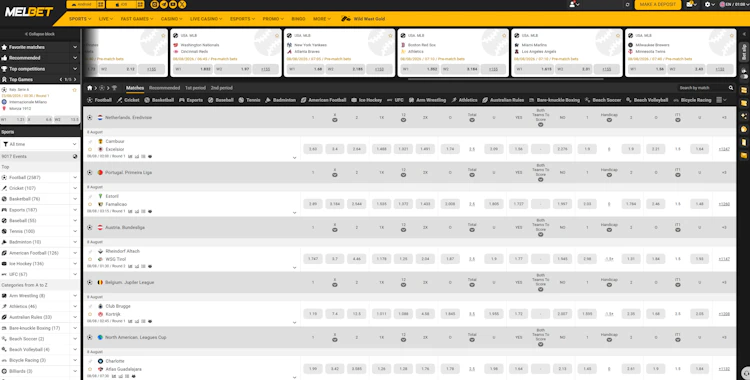The image size is (750, 380).
Task: Open the BINGO menu item
Action: (x=298, y=19)
